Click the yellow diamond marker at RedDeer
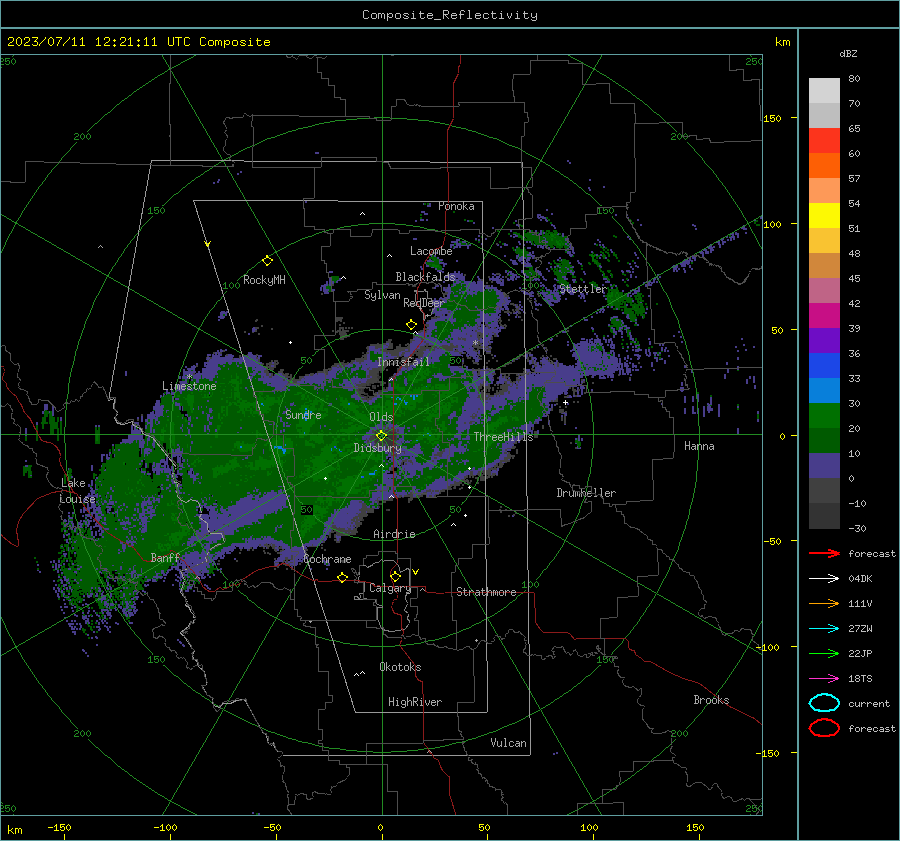 412,325
